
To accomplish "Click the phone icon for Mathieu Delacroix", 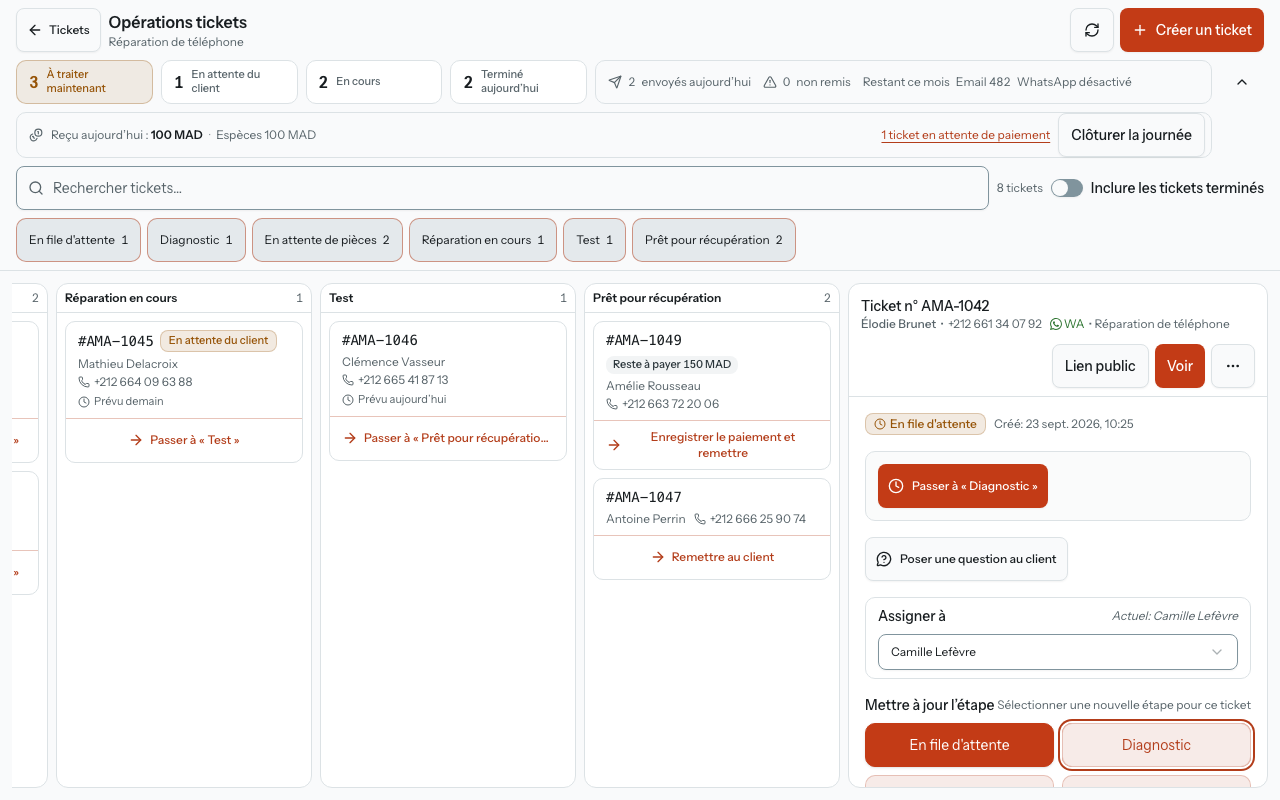I will click(x=84, y=382).
